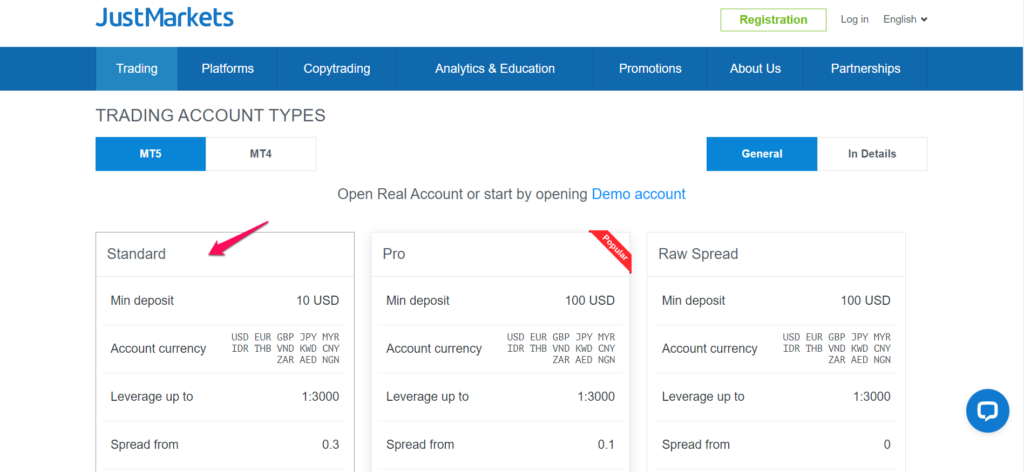The width and height of the screenshot is (1024, 472).
Task: Switch to the MT5 tab
Action: [x=151, y=154]
